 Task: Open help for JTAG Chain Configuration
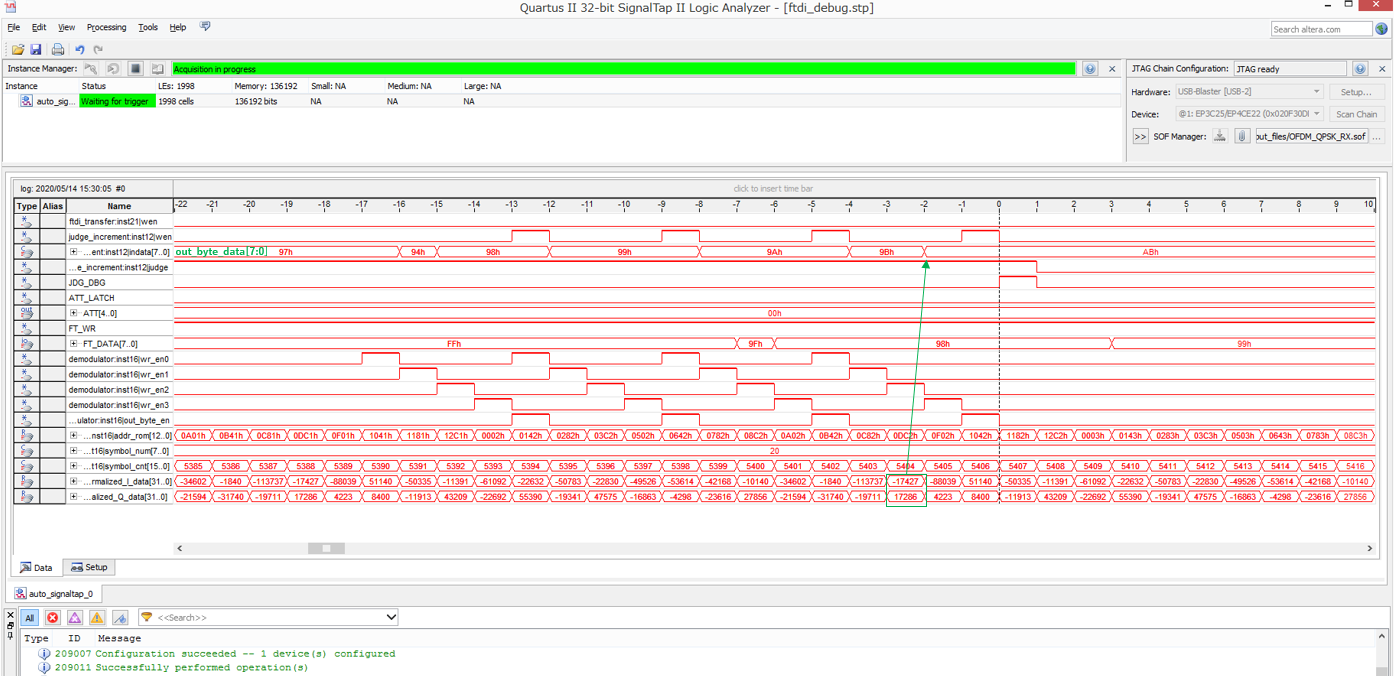pos(1360,69)
